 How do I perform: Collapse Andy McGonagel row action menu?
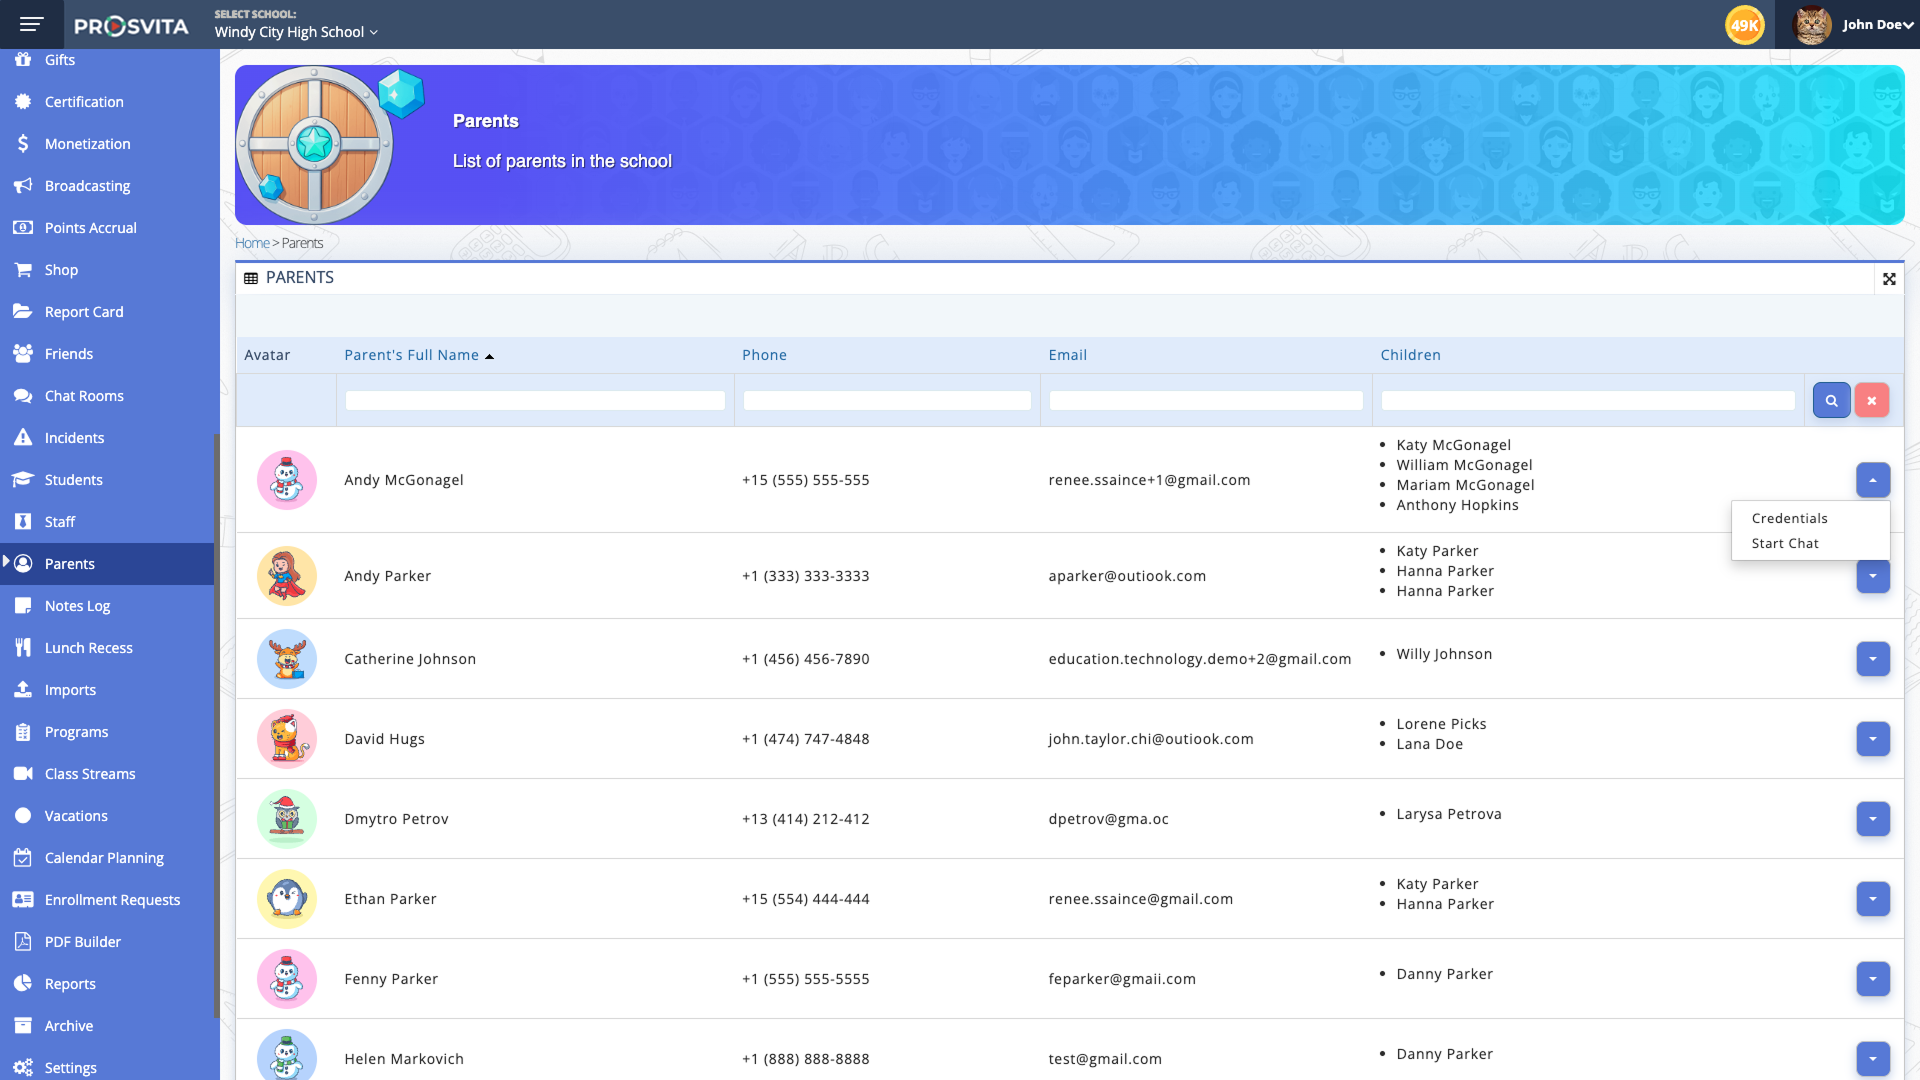pos(1873,480)
